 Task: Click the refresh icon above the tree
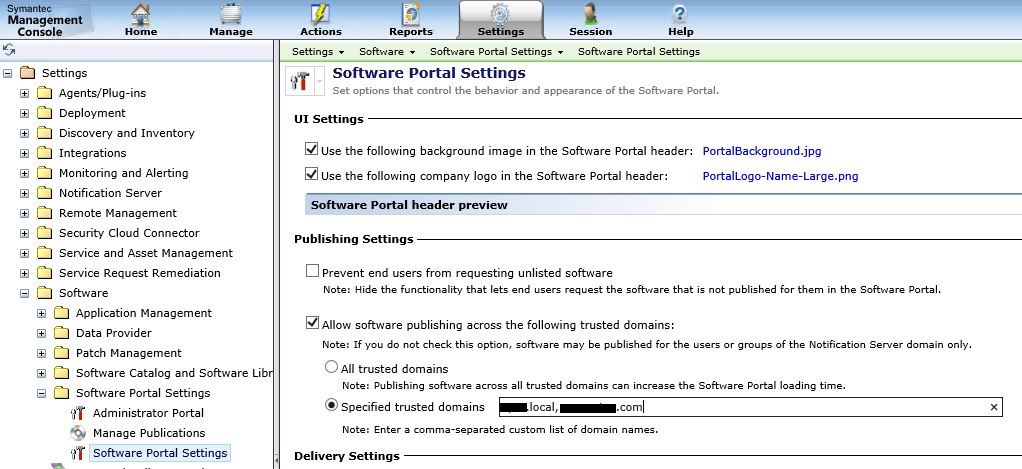9,50
